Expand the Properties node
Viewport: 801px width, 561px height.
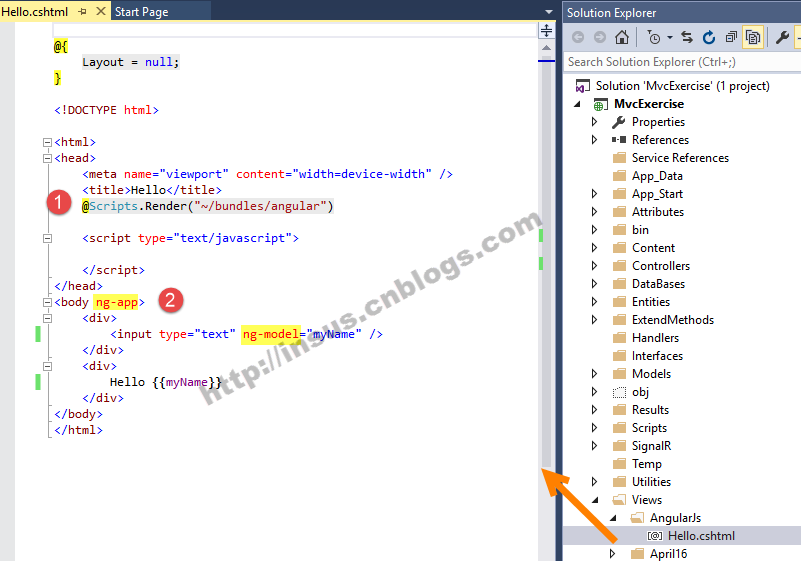594,122
